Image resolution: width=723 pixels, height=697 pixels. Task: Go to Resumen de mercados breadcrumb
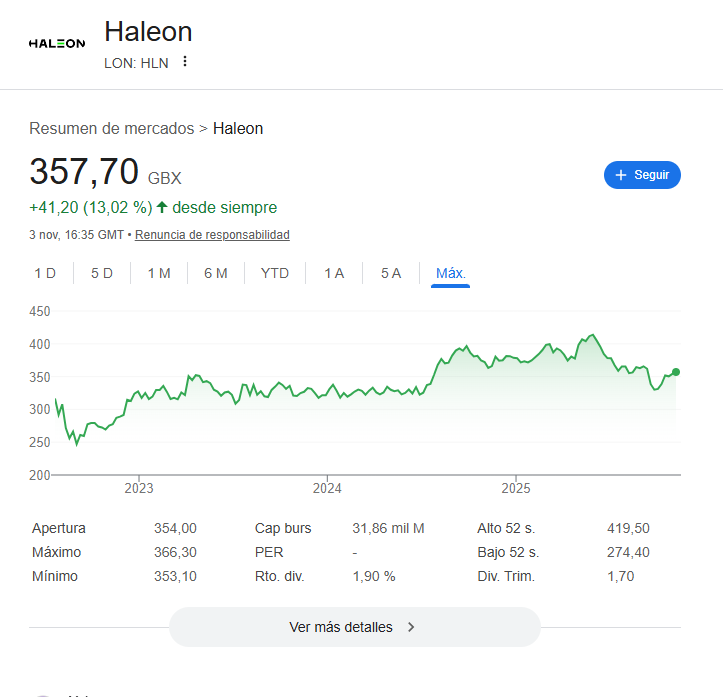[x=111, y=128]
